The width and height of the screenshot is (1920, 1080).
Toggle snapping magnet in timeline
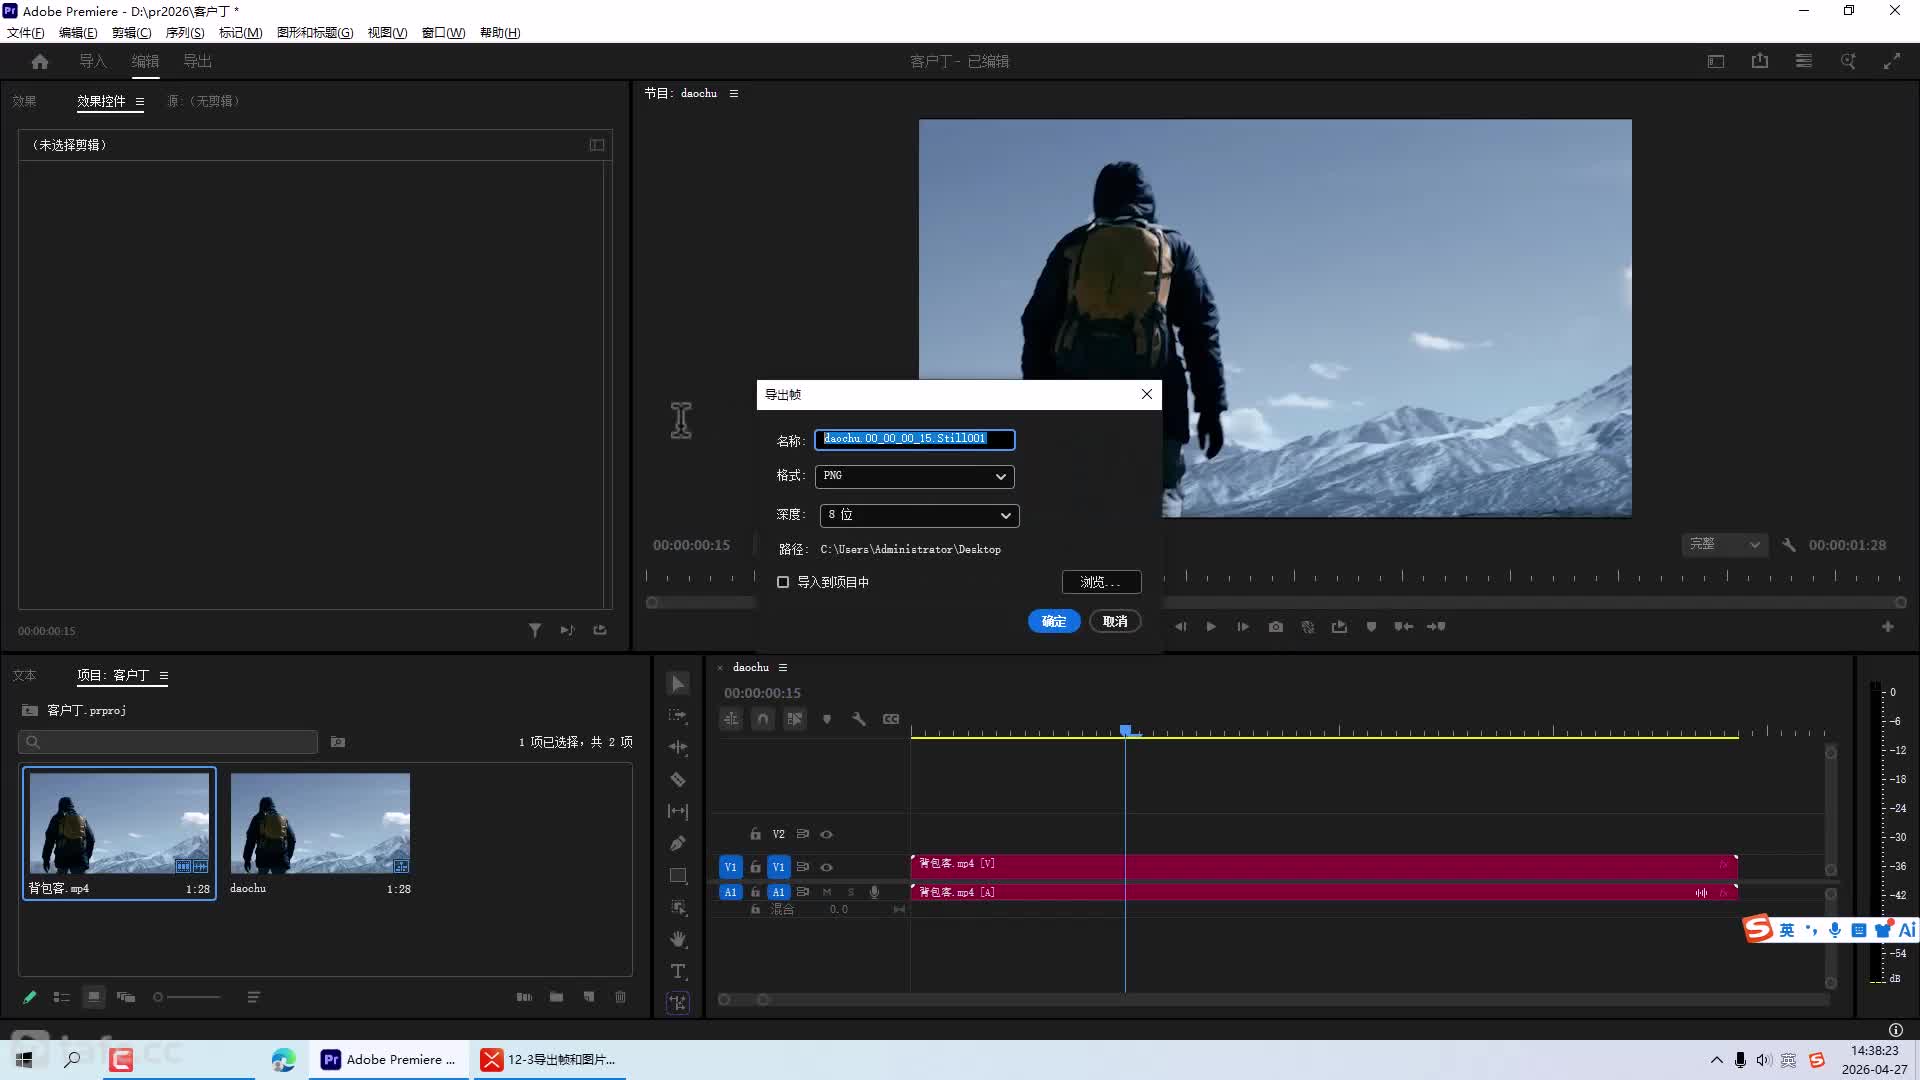click(x=763, y=719)
